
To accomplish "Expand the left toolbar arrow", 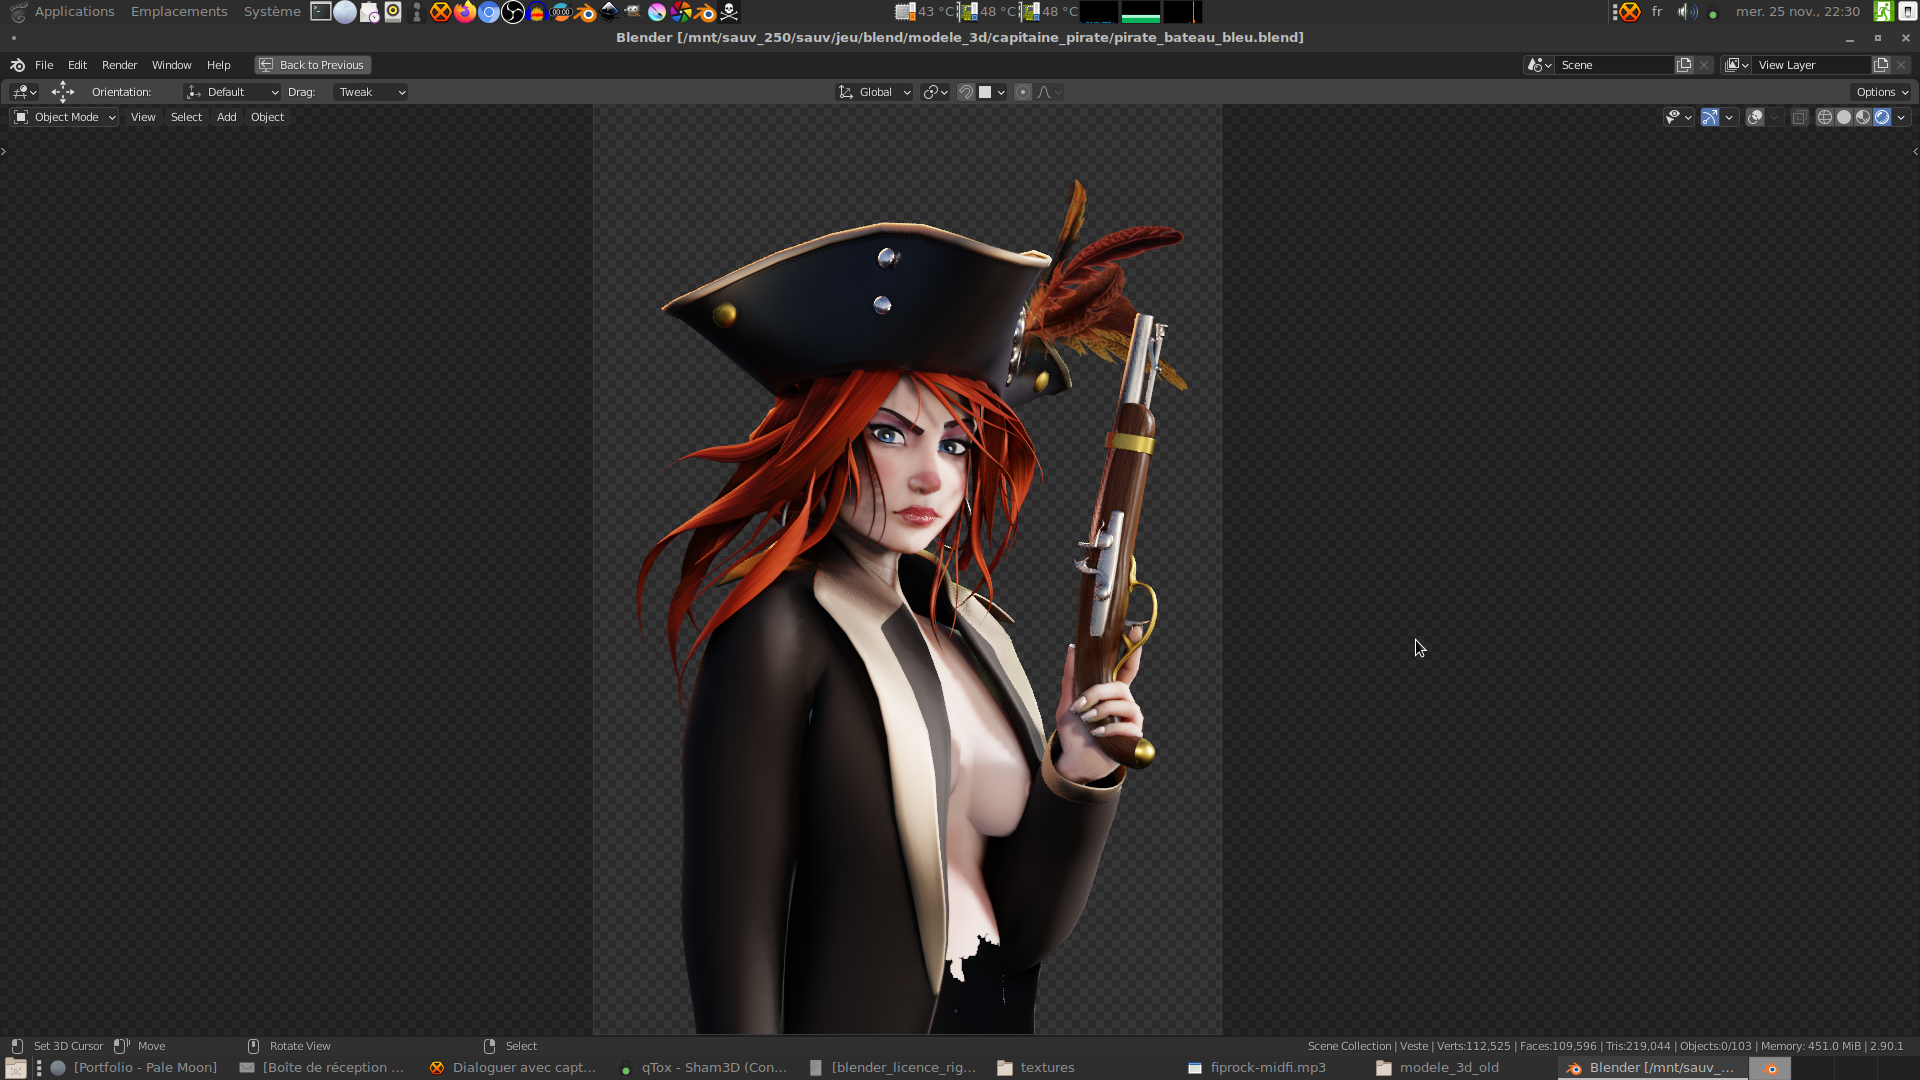I will click(4, 151).
